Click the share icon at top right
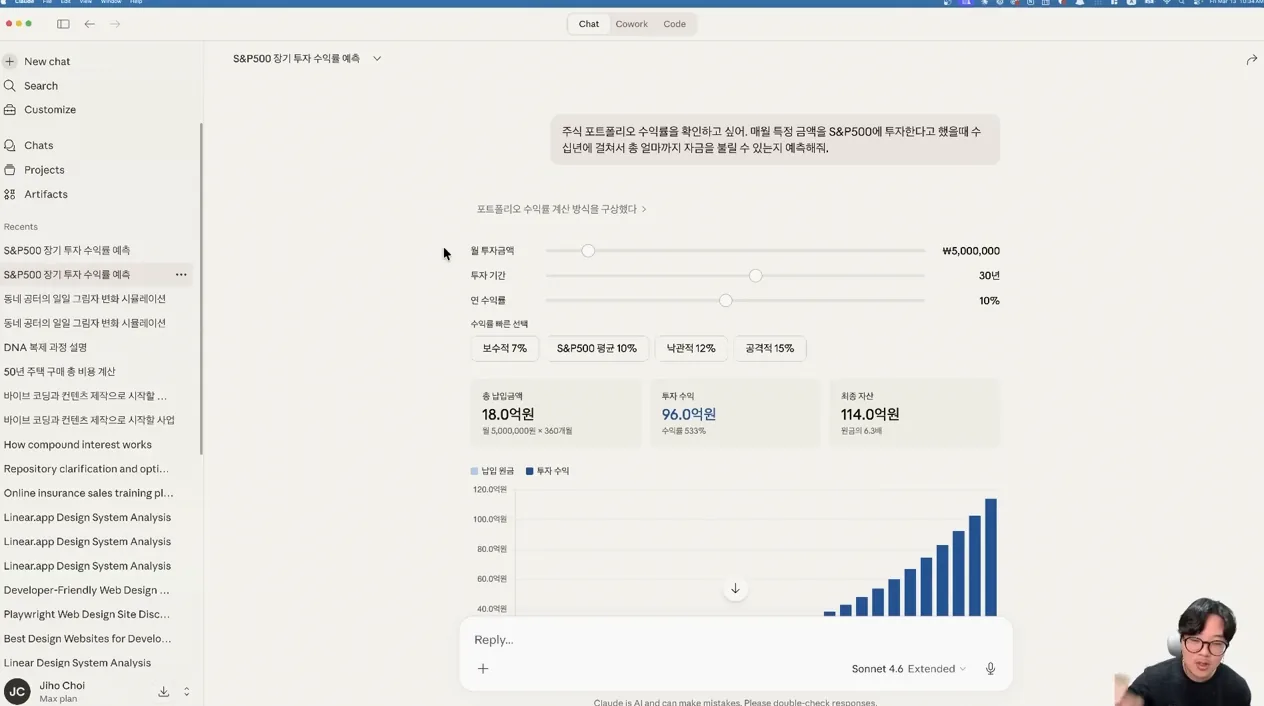This screenshot has width=1264, height=706. coord(1251,60)
